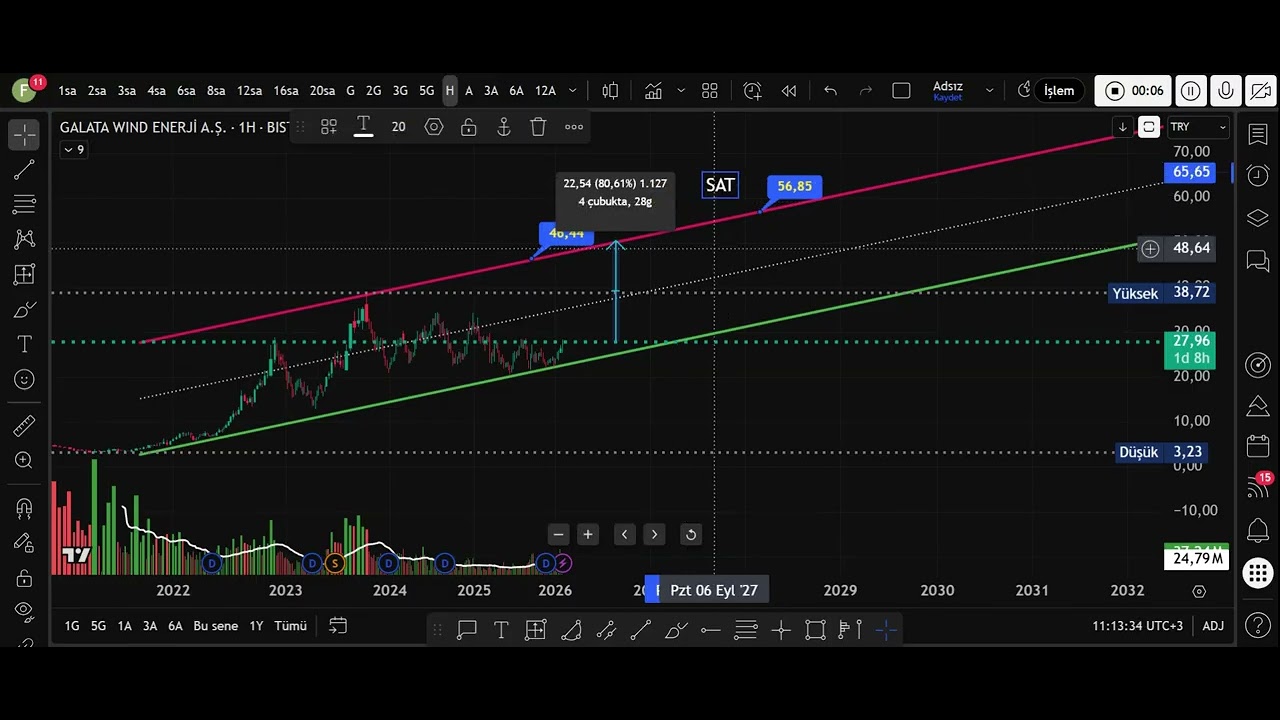Select the 1G date range
1280x720 pixels.
click(x=72, y=626)
